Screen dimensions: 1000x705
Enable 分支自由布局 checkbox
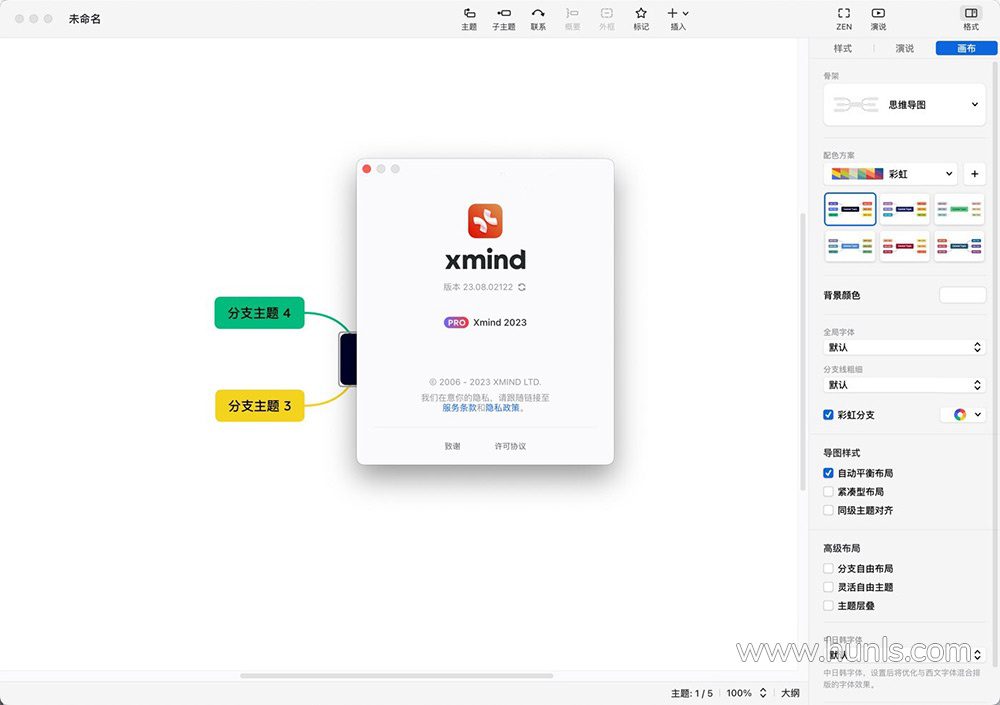tap(828, 568)
